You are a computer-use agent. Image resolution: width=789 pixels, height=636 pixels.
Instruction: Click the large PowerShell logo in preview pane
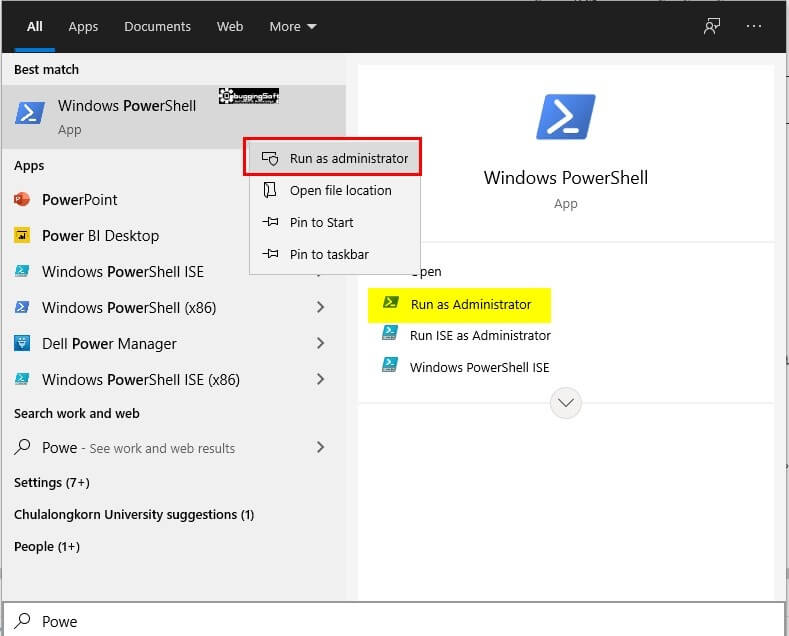tap(566, 117)
